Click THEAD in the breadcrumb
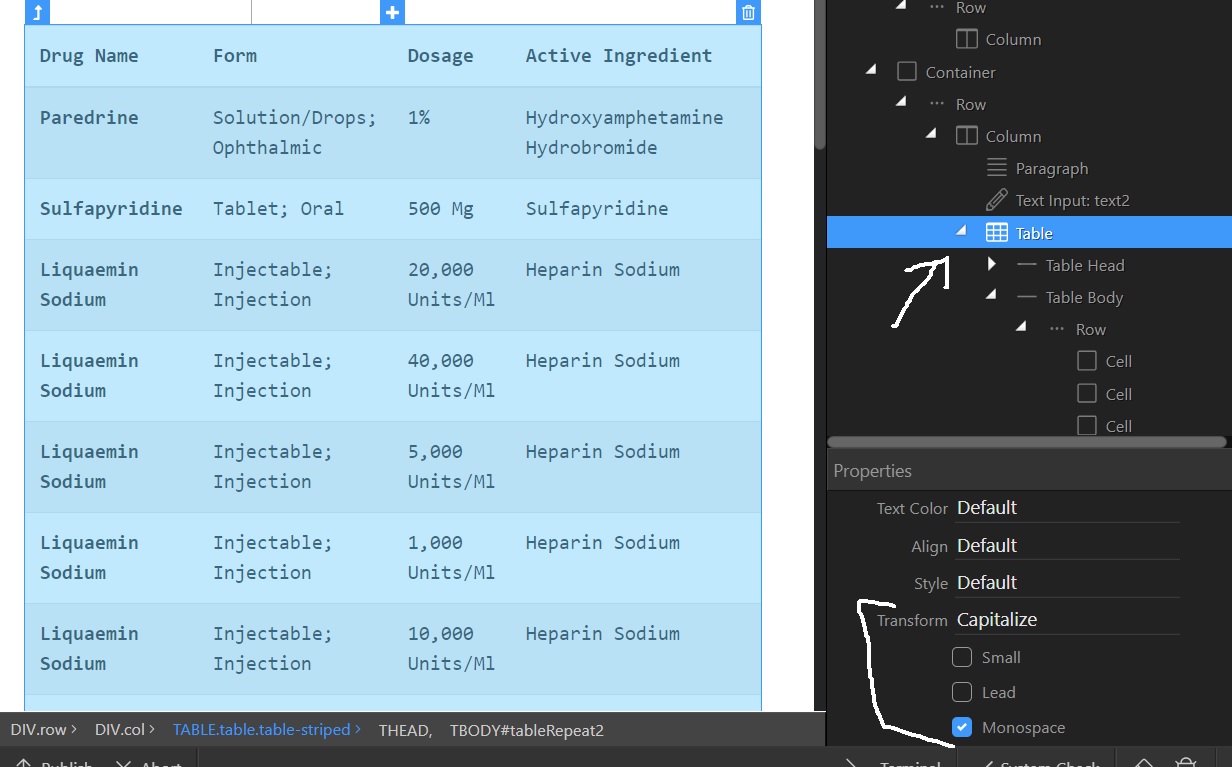Image resolution: width=1232 pixels, height=767 pixels. (x=405, y=731)
